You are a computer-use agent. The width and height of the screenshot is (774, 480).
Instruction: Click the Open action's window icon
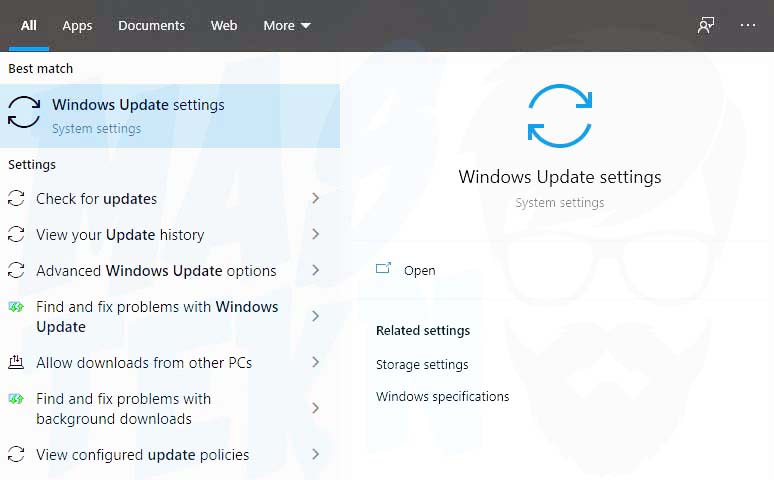383,268
